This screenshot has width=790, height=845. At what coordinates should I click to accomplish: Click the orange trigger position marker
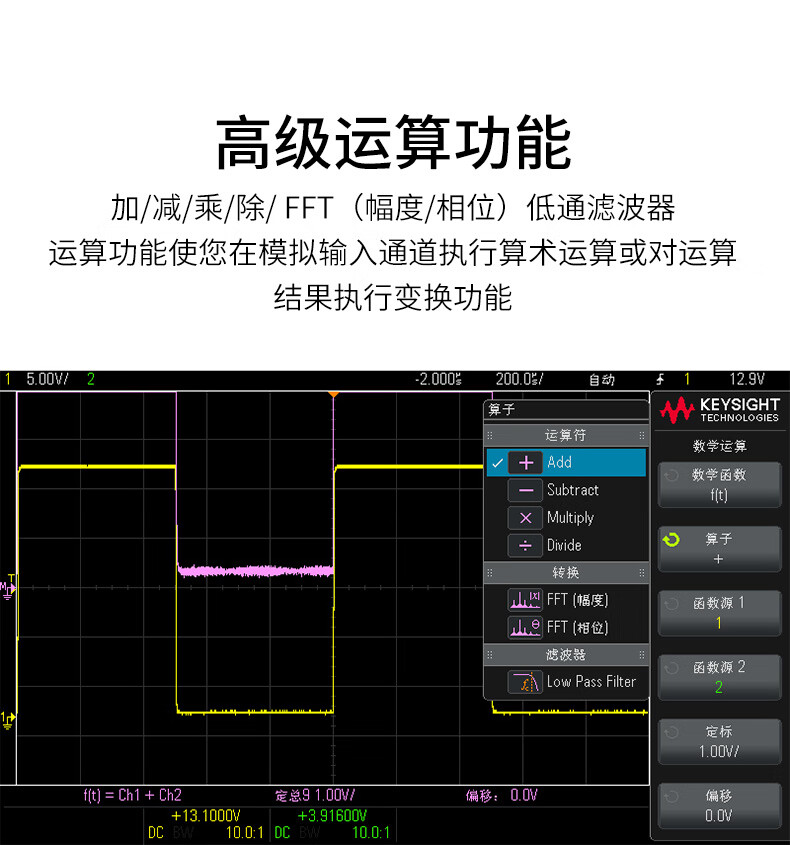pos(334,394)
